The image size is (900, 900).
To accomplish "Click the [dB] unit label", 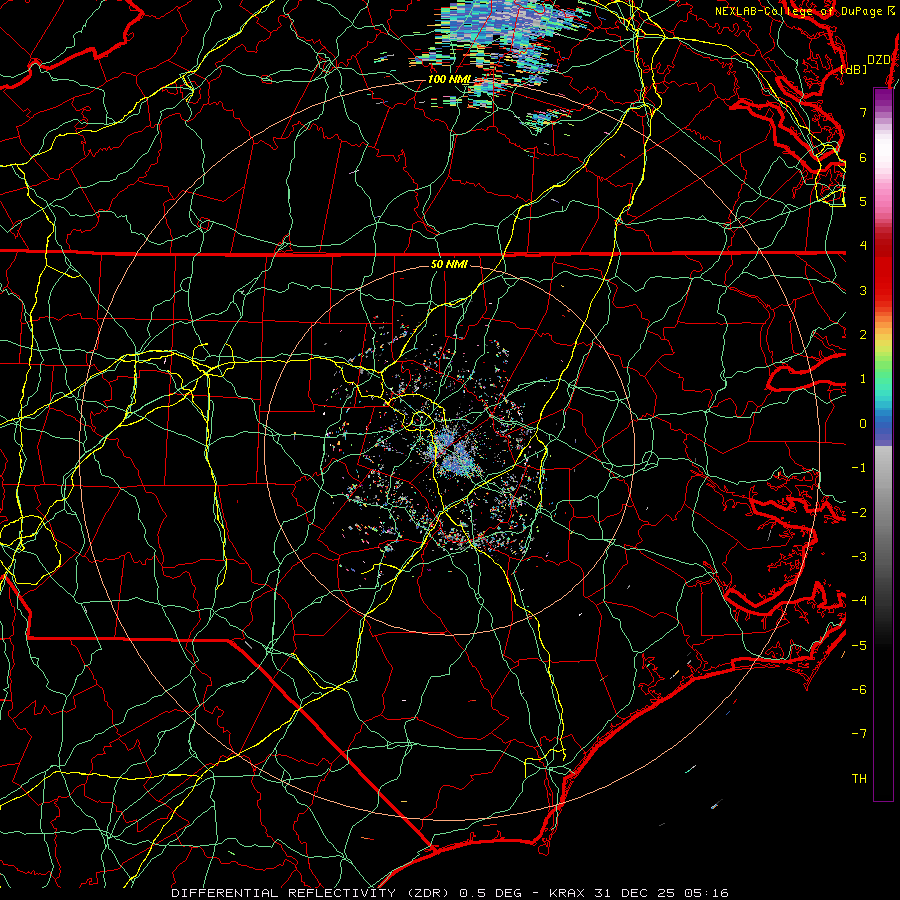I will pos(854,70).
